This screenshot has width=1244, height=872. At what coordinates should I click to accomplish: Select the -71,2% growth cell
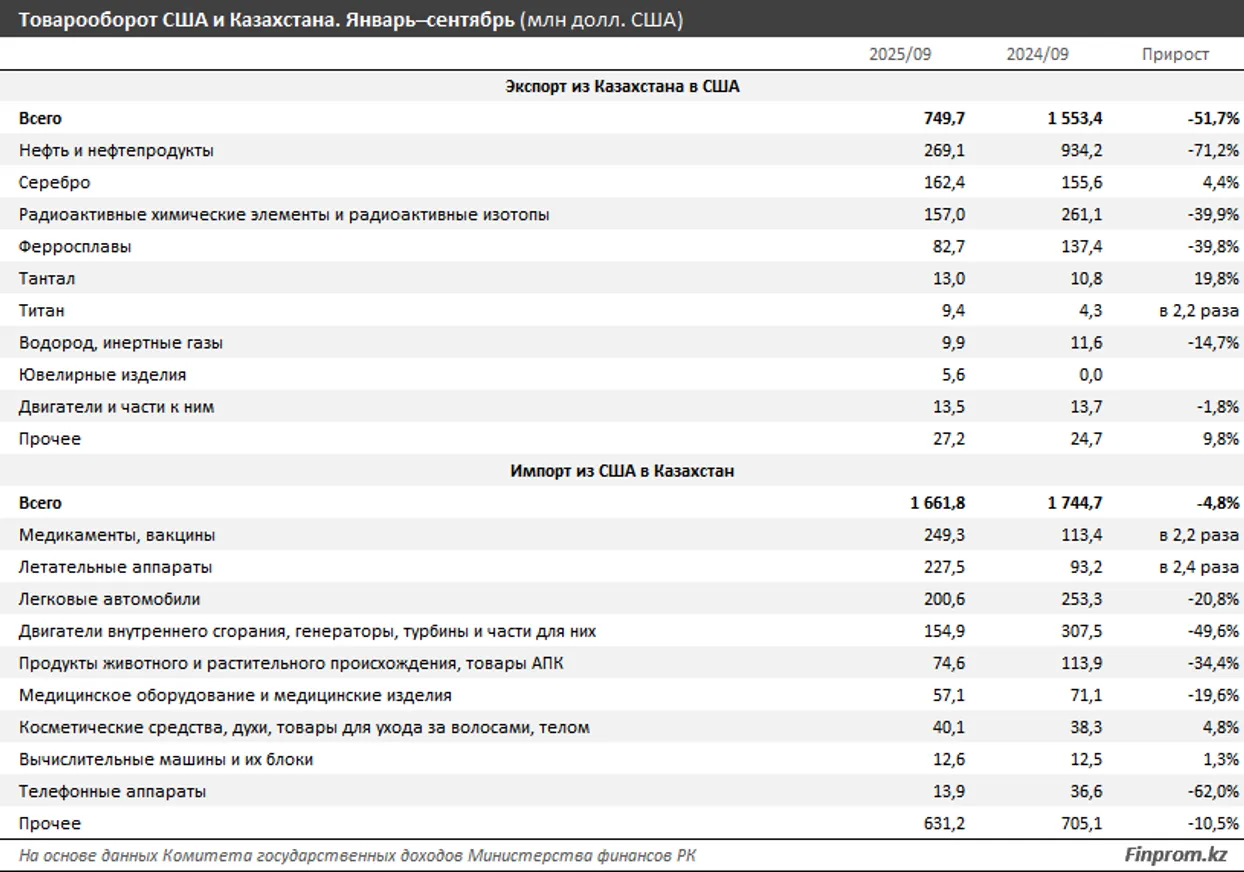(x=1214, y=151)
